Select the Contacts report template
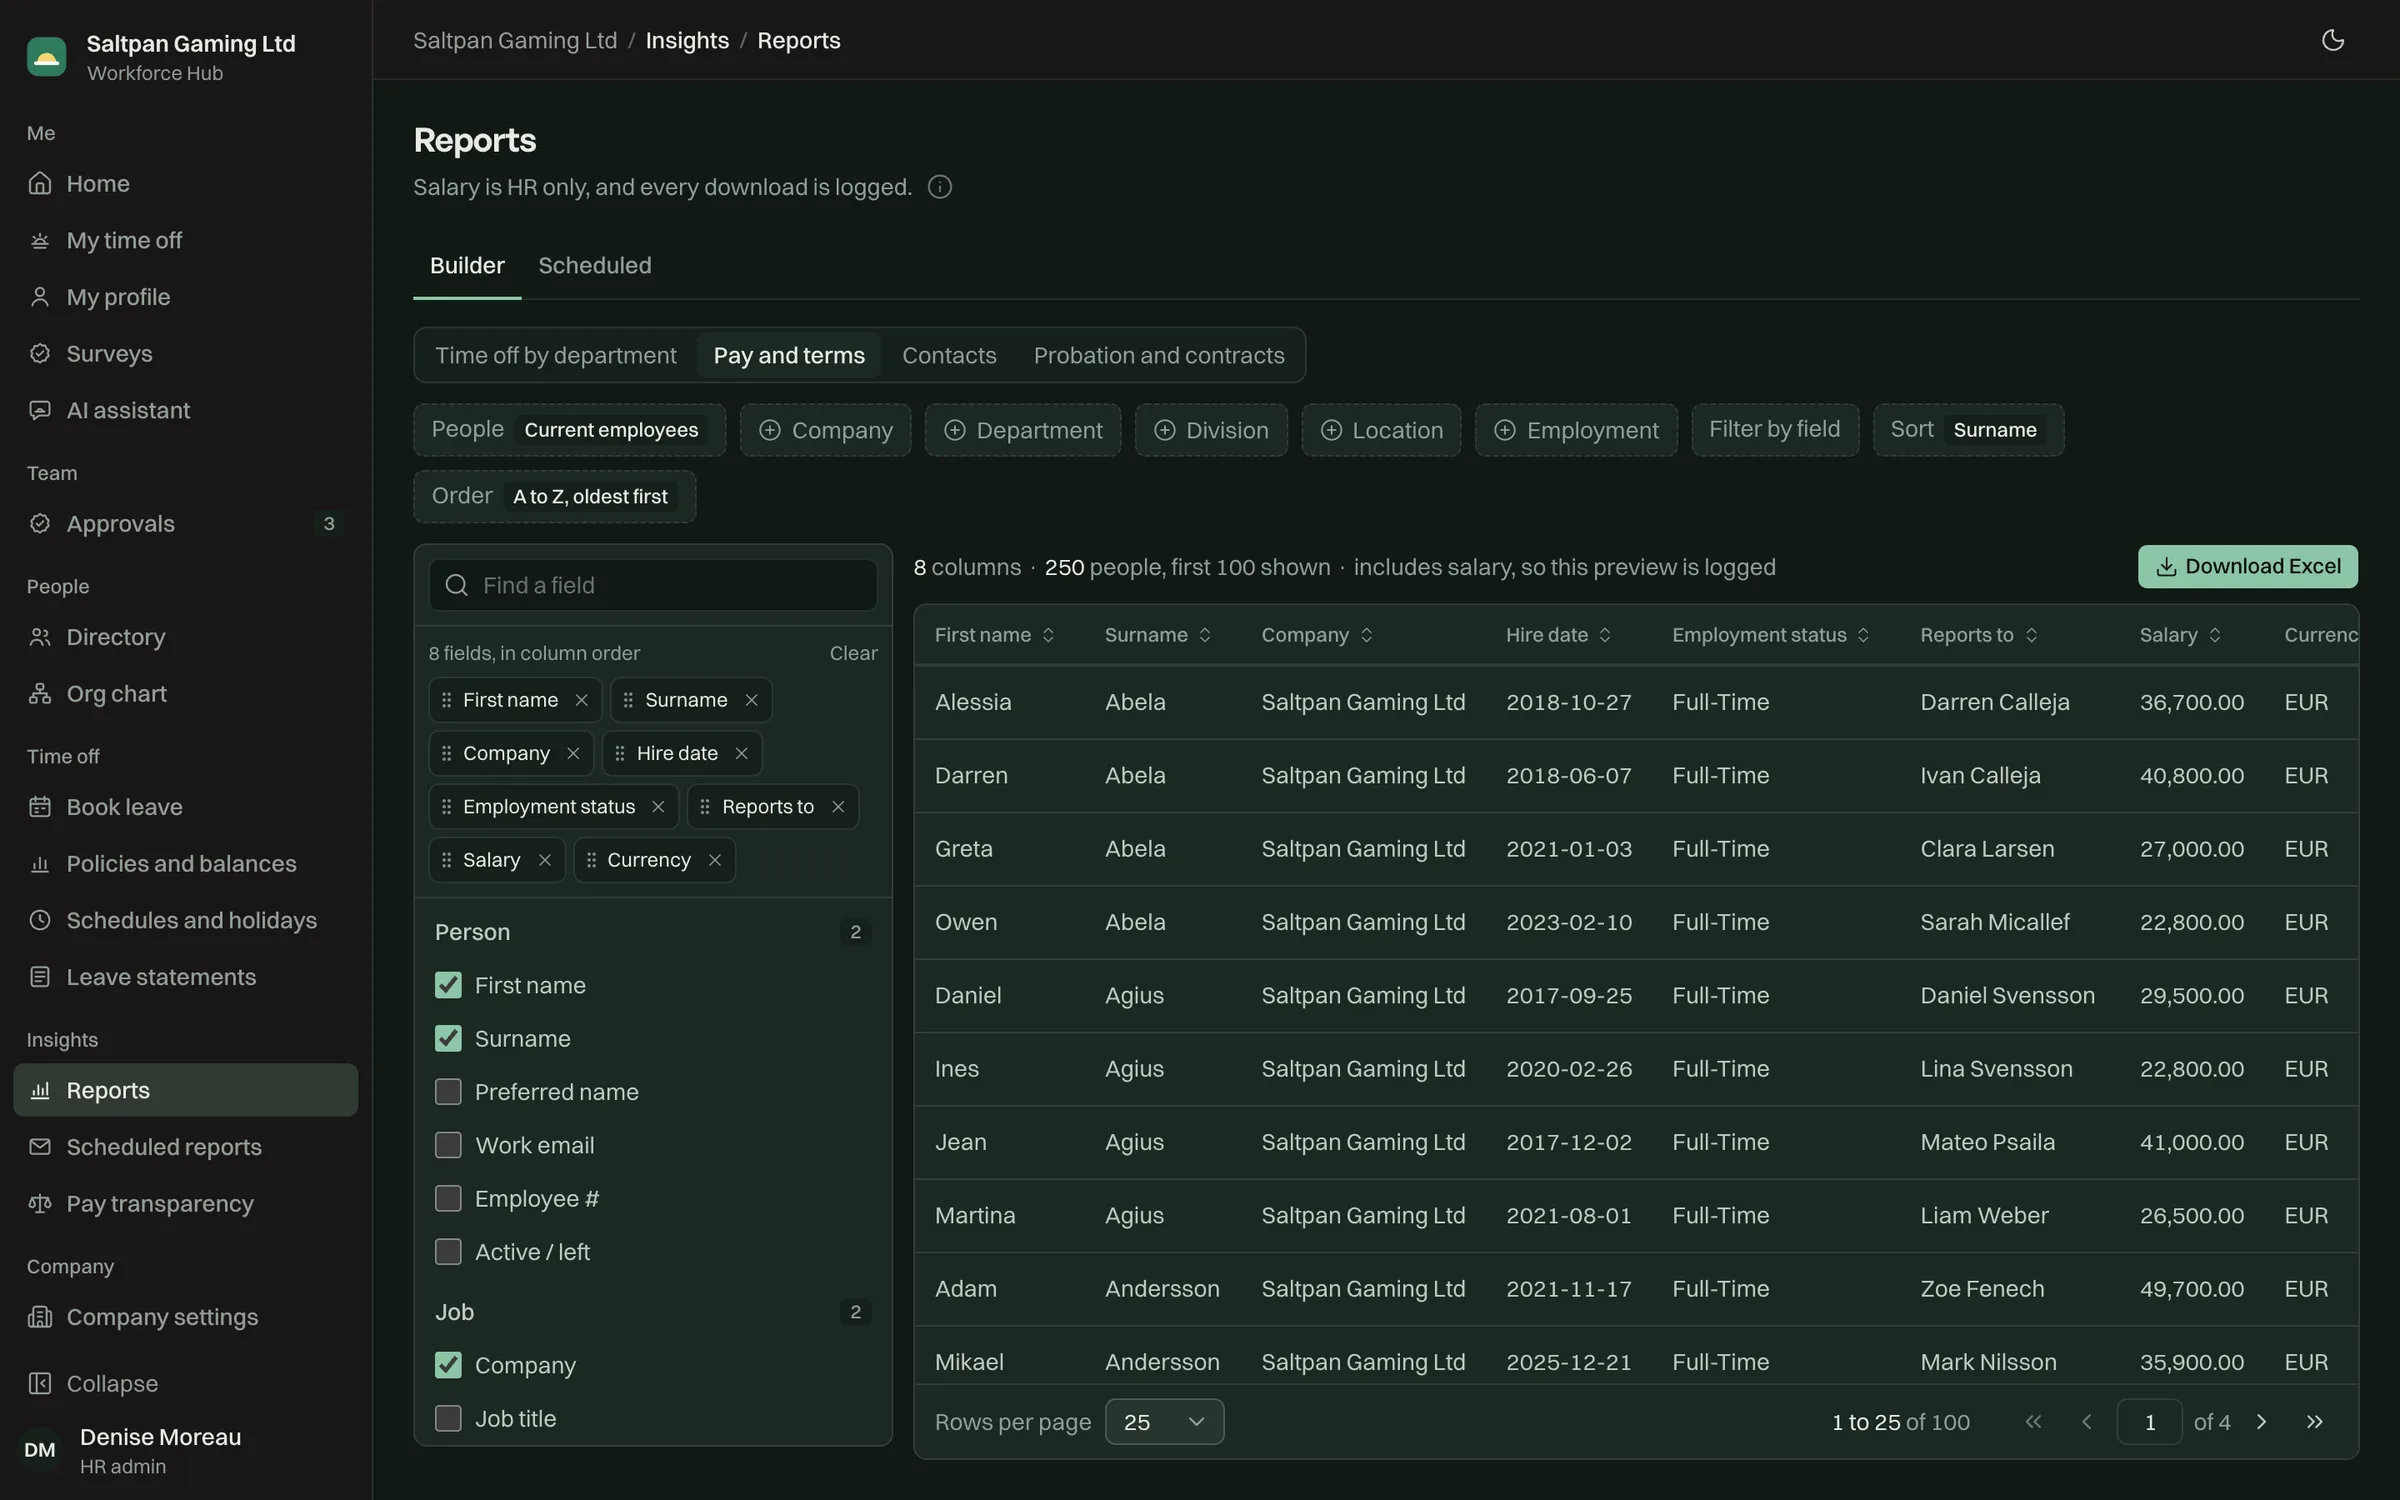This screenshot has width=2400, height=1500. click(x=949, y=355)
